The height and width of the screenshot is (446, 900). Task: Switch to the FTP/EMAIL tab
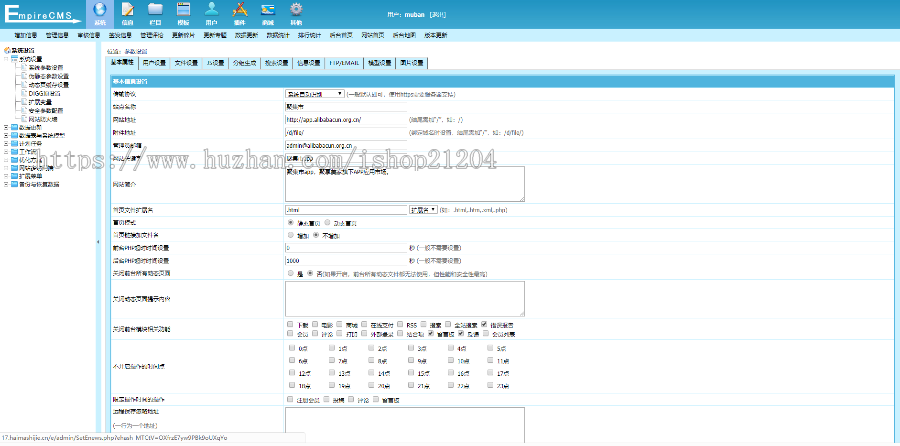click(344, 62)
